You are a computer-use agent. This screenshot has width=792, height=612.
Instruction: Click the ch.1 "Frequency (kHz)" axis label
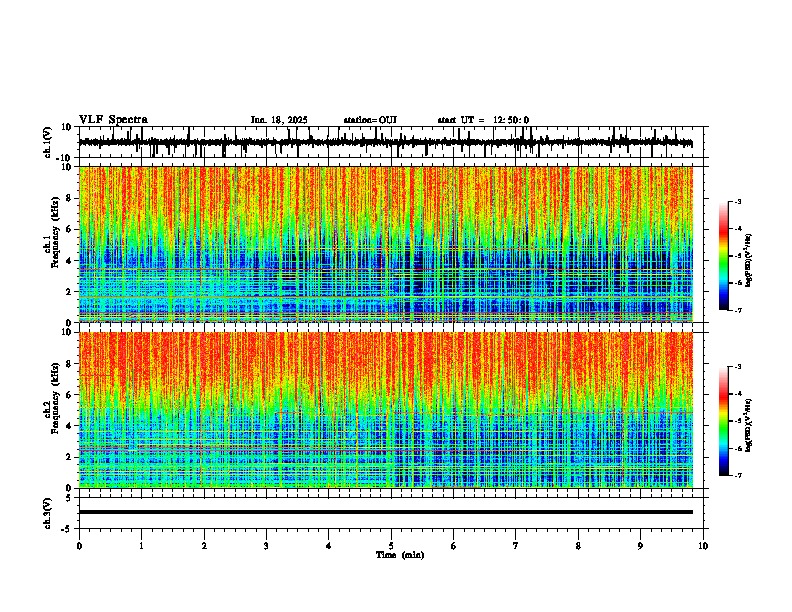pyautogui.click(x=55, y=232)
